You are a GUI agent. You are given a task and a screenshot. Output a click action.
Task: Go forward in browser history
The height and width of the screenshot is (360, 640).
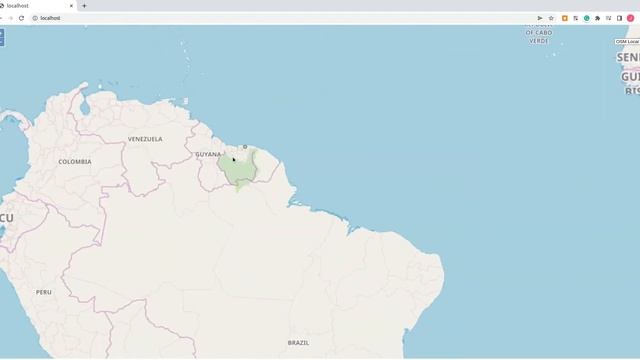point(10,18)
